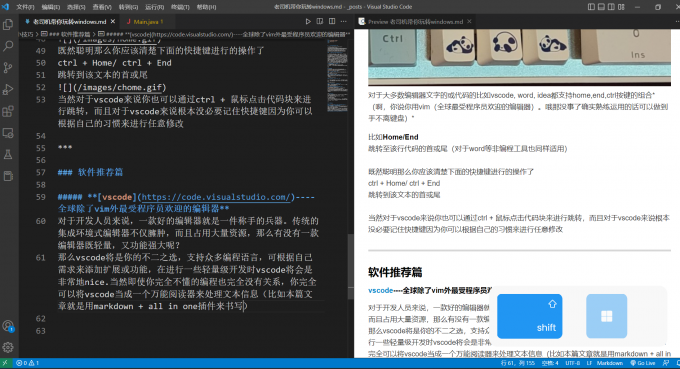Open the Manage gear icon

[8, 347]
